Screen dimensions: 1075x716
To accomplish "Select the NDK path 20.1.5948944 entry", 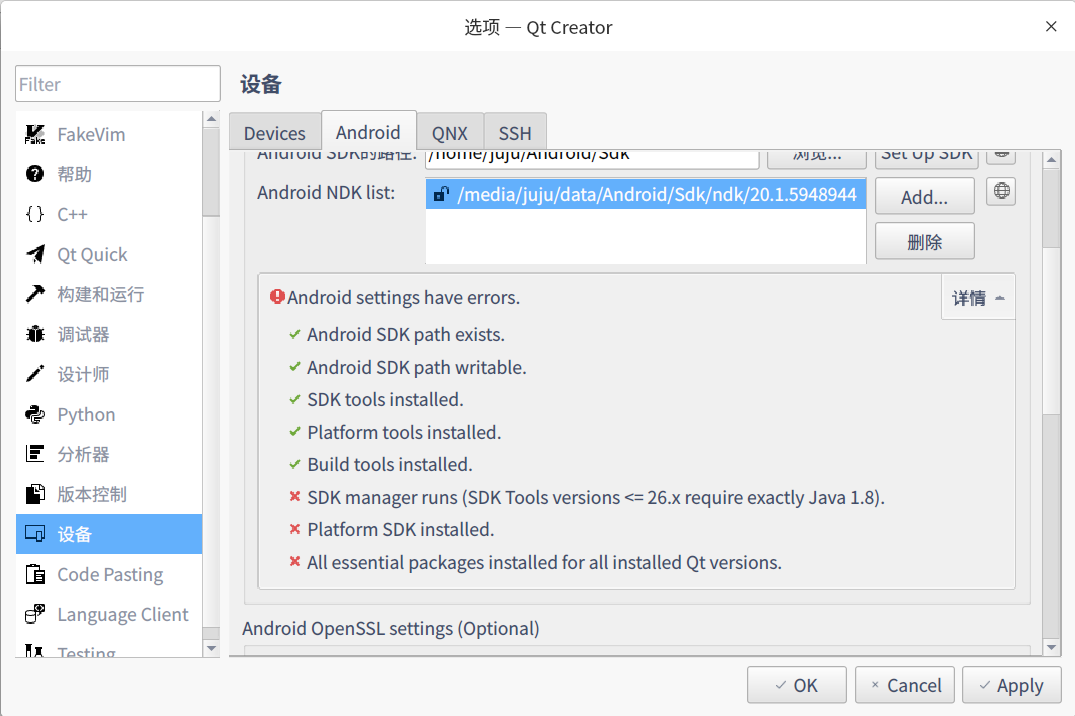I will [x=646, y=194].
